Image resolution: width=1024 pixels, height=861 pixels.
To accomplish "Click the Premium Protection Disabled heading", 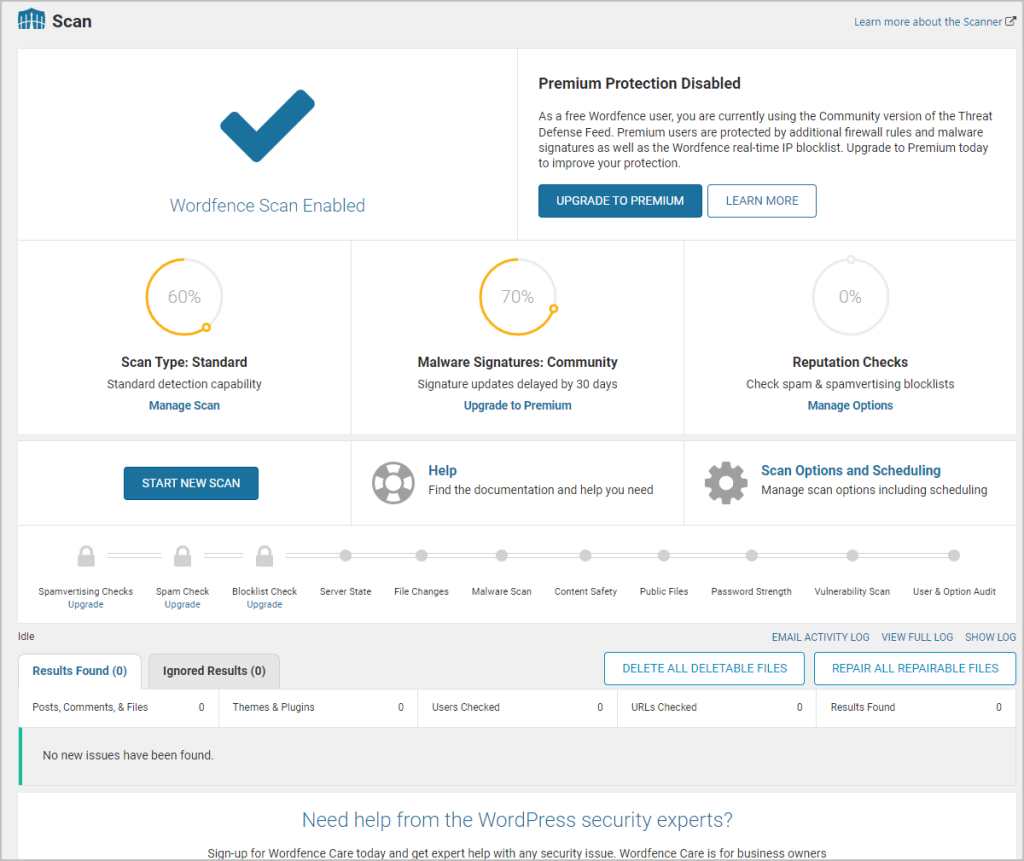I will [639, 84].
